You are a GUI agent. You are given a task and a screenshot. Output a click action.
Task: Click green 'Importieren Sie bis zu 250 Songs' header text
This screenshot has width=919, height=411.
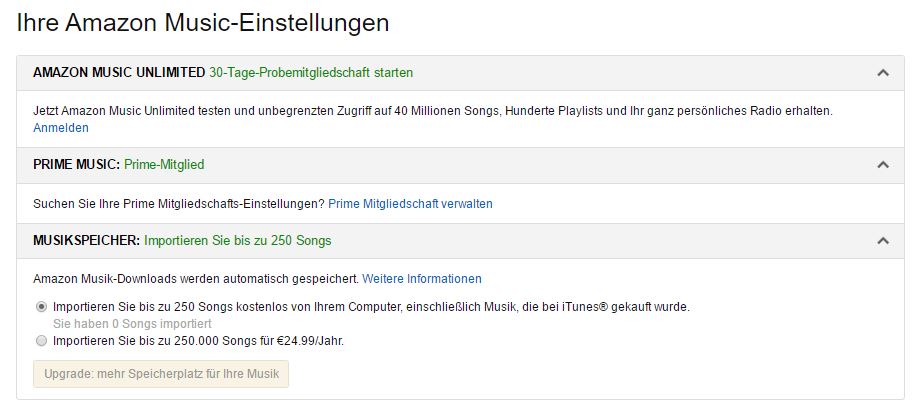coord(238,241)
